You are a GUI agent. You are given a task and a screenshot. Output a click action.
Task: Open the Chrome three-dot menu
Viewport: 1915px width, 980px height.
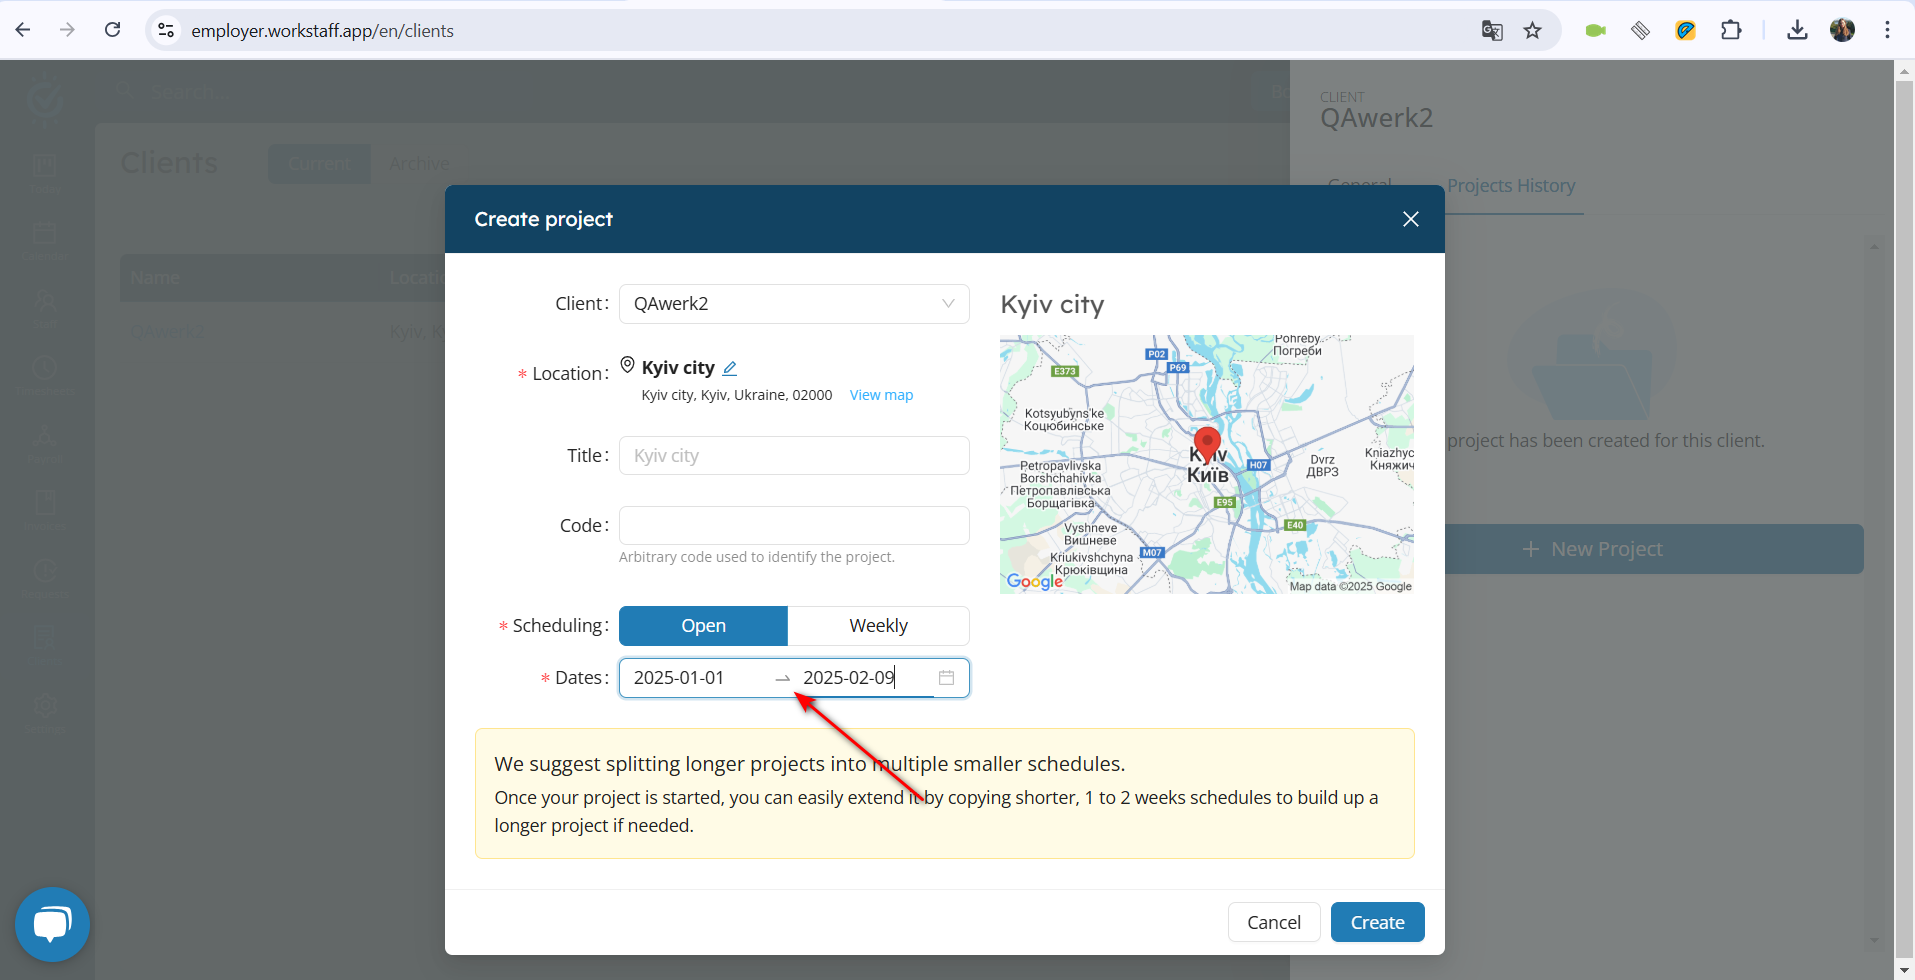(1887, 30)
